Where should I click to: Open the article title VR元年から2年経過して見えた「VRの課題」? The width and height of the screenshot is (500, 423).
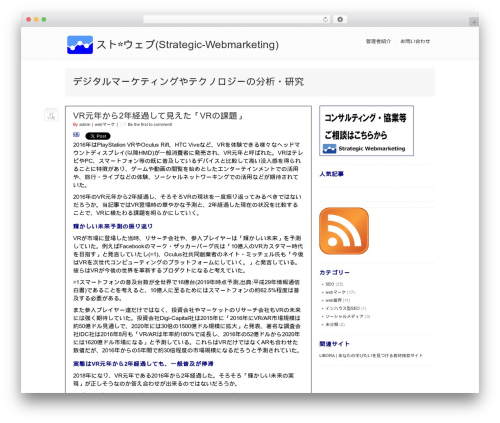(x=158, y=116)
